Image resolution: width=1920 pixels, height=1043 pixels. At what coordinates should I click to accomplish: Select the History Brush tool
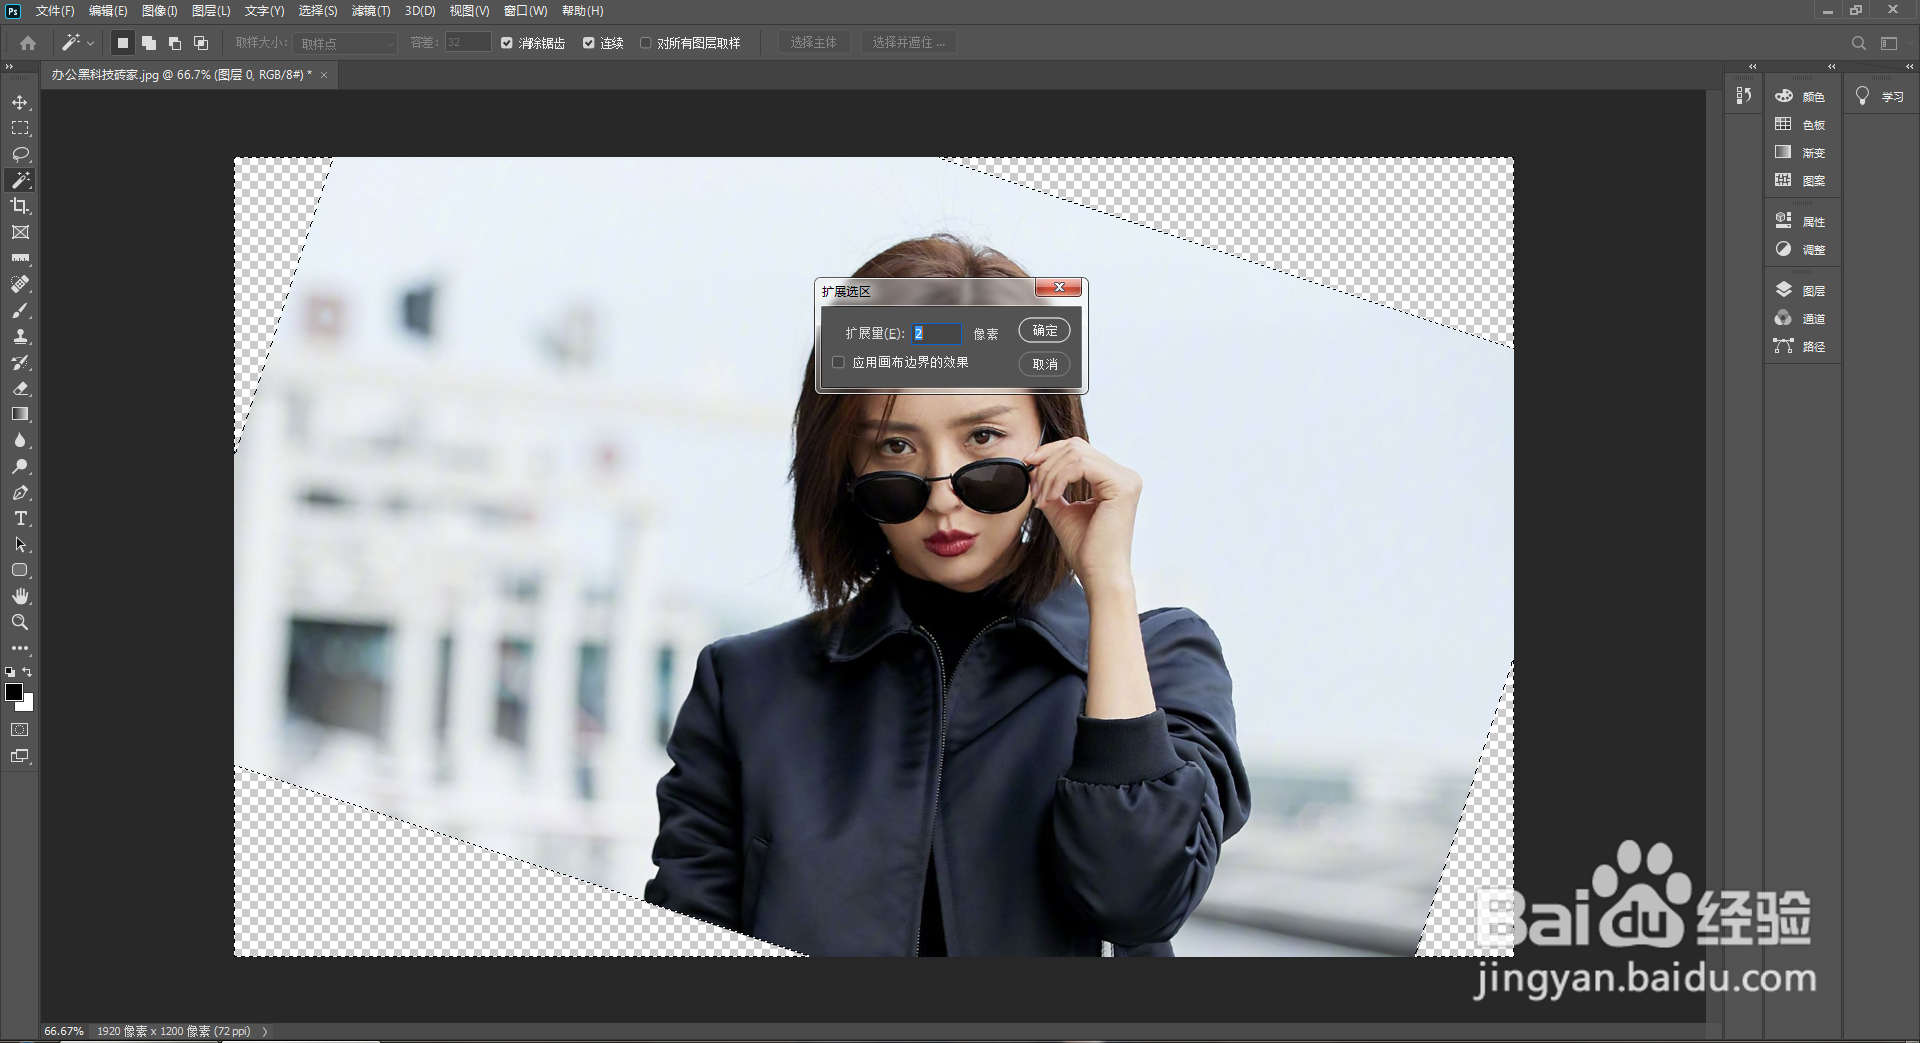point(20,362)
